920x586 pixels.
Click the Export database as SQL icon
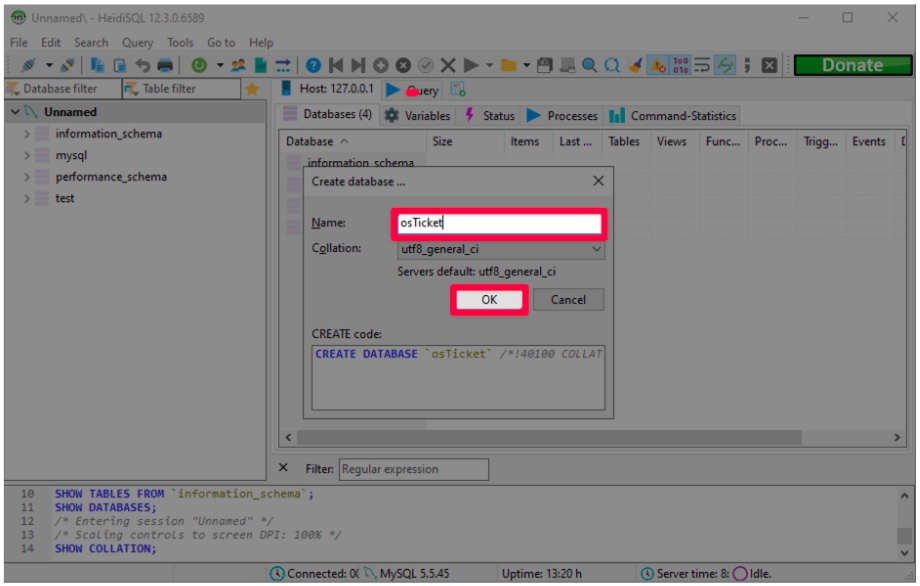[x=261, y=65]
